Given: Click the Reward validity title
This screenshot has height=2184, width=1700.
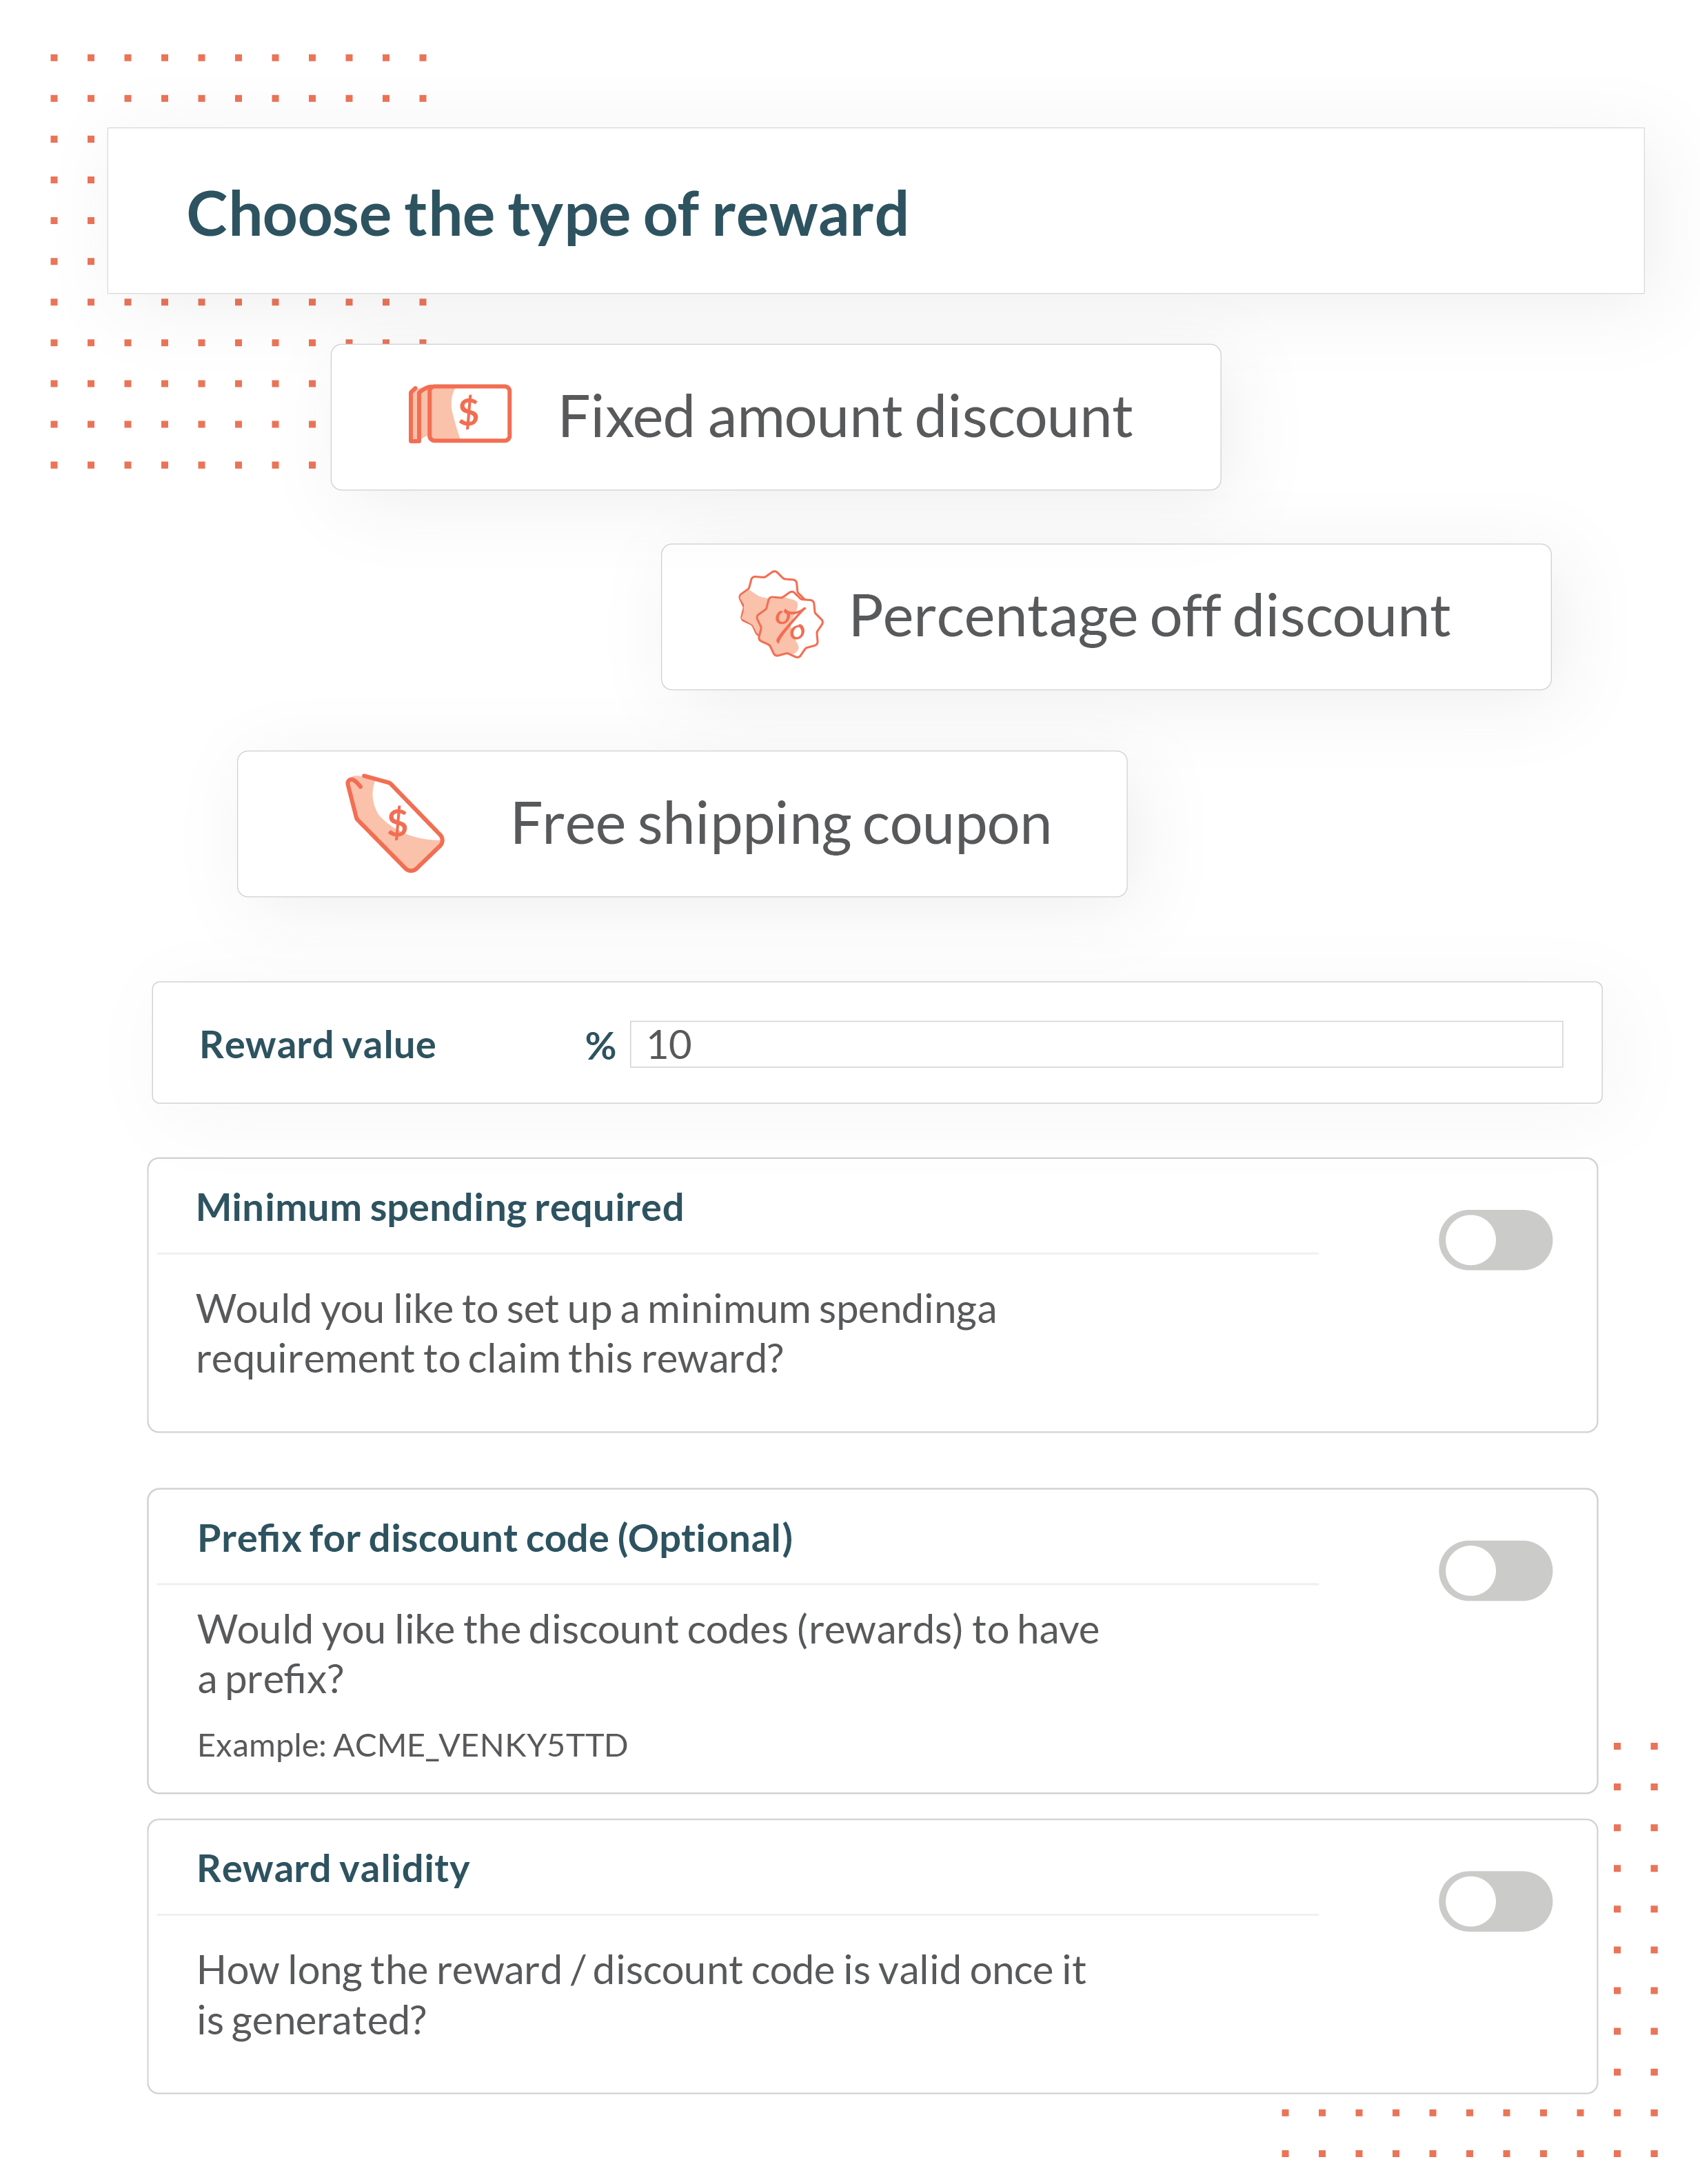Looking at the screenshot, I should pyautogui.click(x=333, y=1868).
